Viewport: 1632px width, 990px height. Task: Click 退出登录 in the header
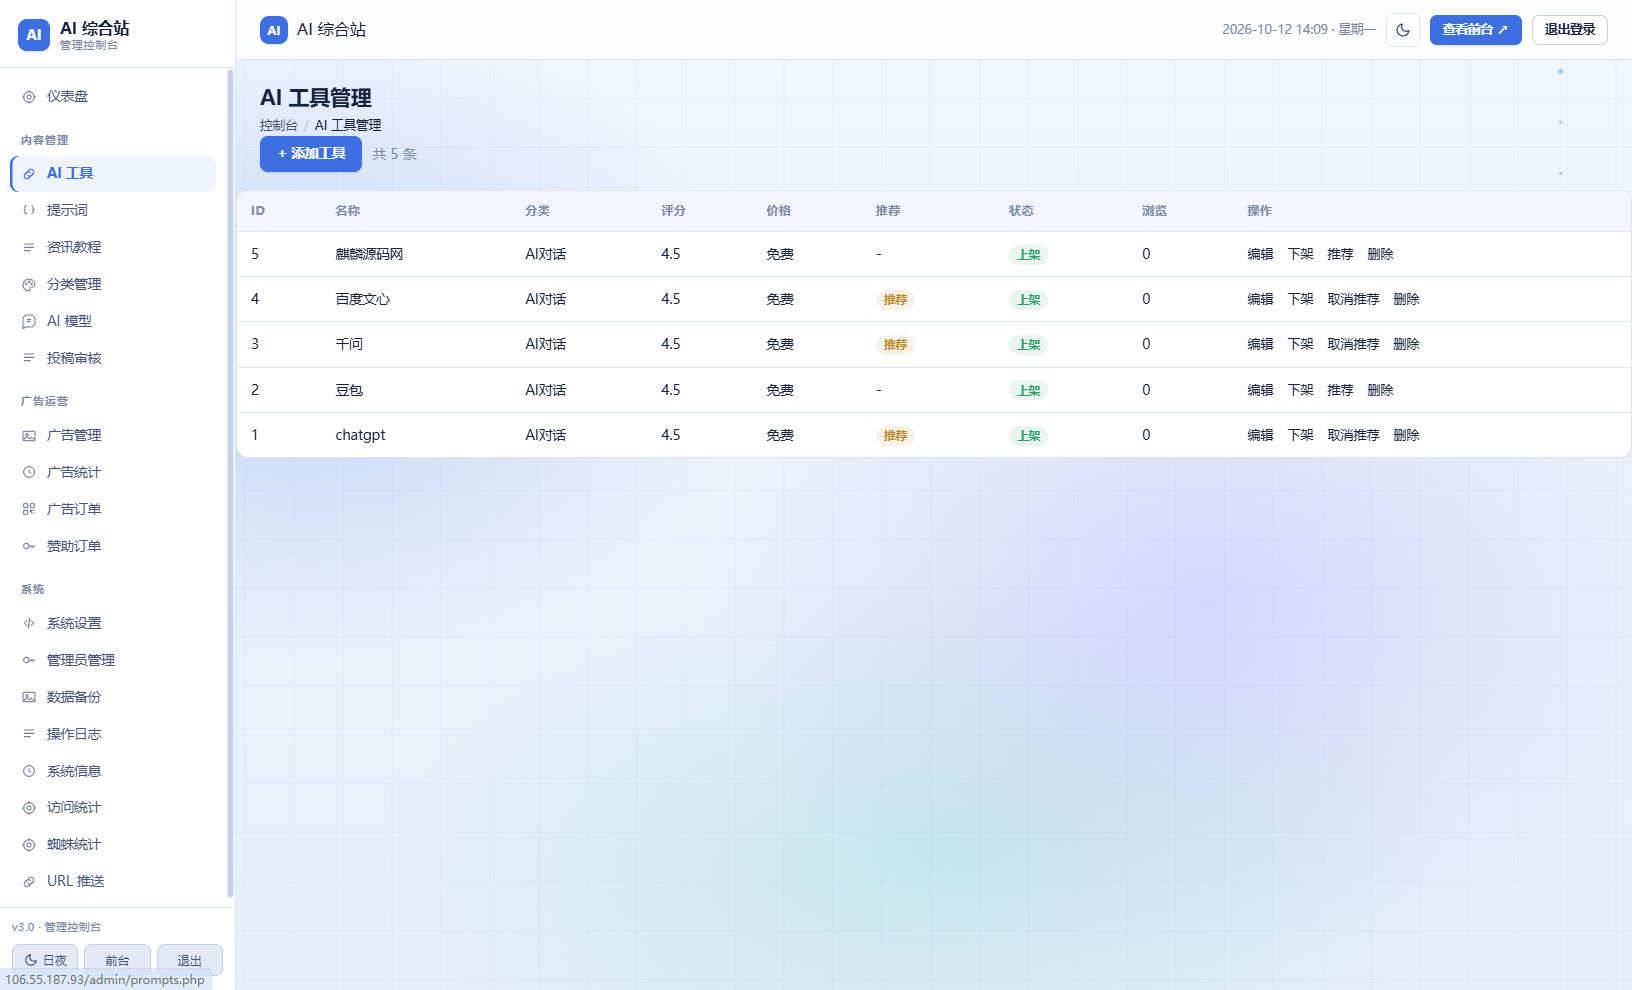[x=1570, y=30]
